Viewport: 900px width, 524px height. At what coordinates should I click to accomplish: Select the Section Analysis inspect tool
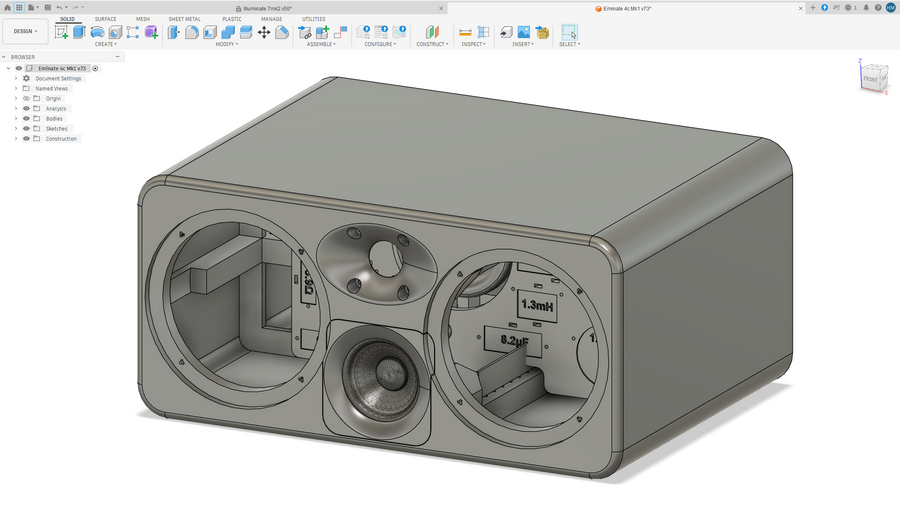tap(483, 32)
